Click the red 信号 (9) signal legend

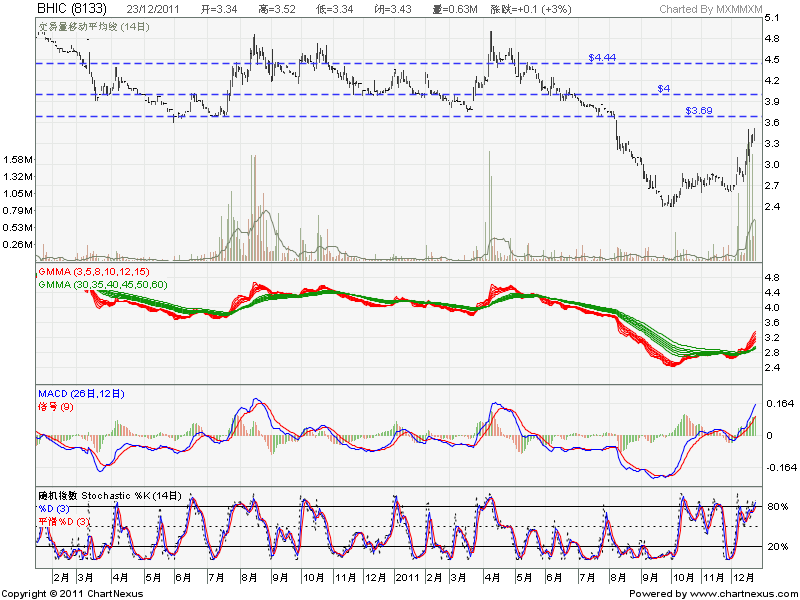point(55,407)
